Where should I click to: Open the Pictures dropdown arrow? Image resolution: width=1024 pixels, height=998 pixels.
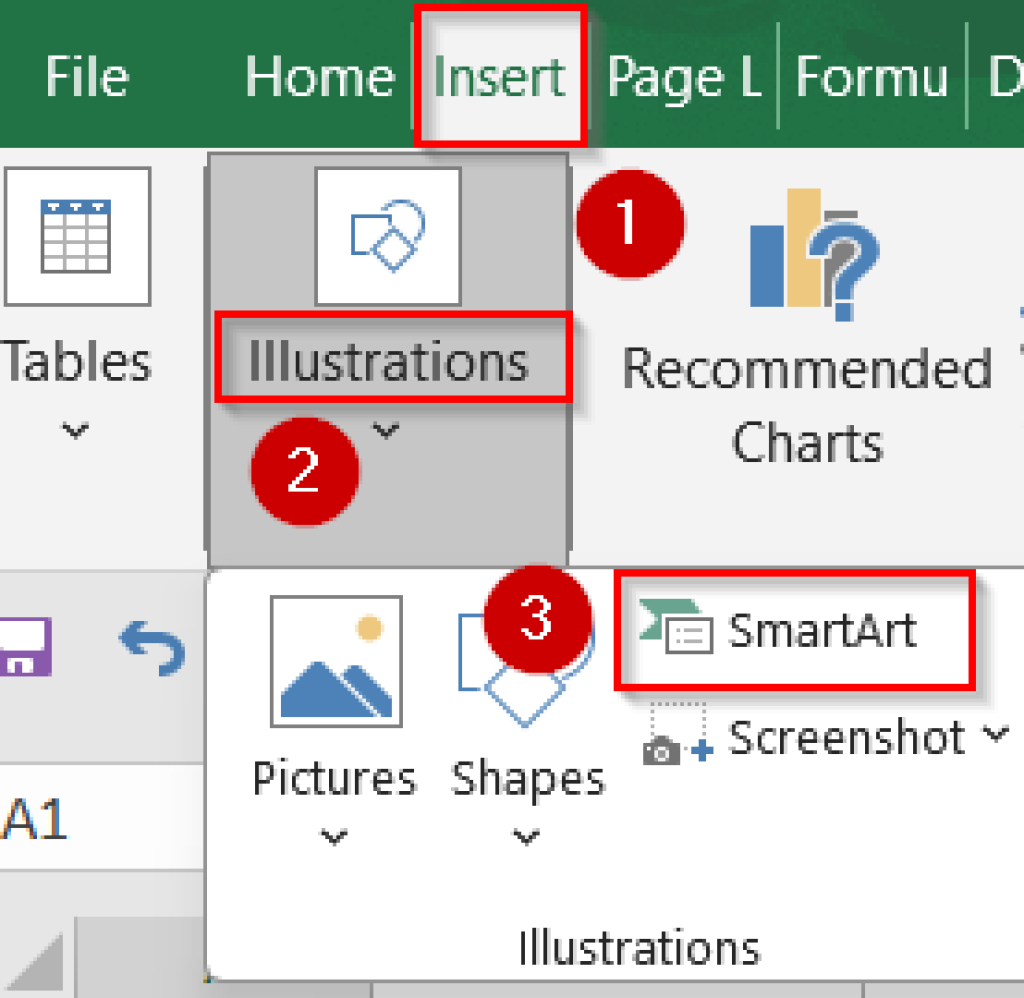click(x=333, y=837)
